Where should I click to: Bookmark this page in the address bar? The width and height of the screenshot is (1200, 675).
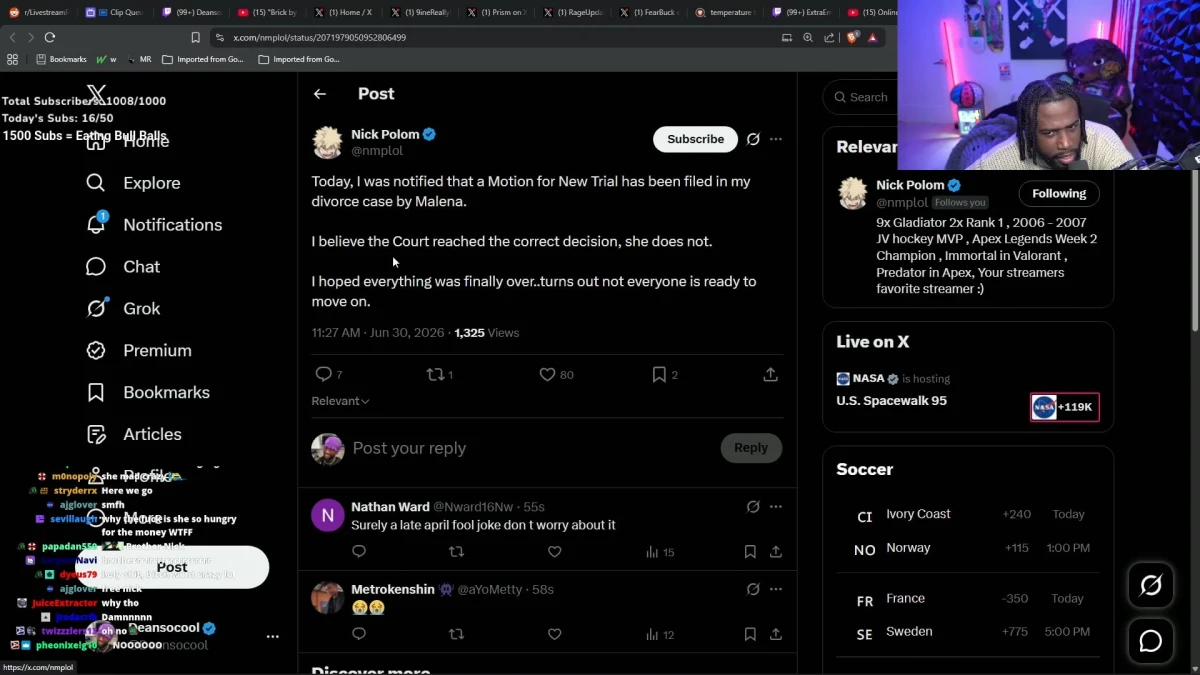(196, 37)
